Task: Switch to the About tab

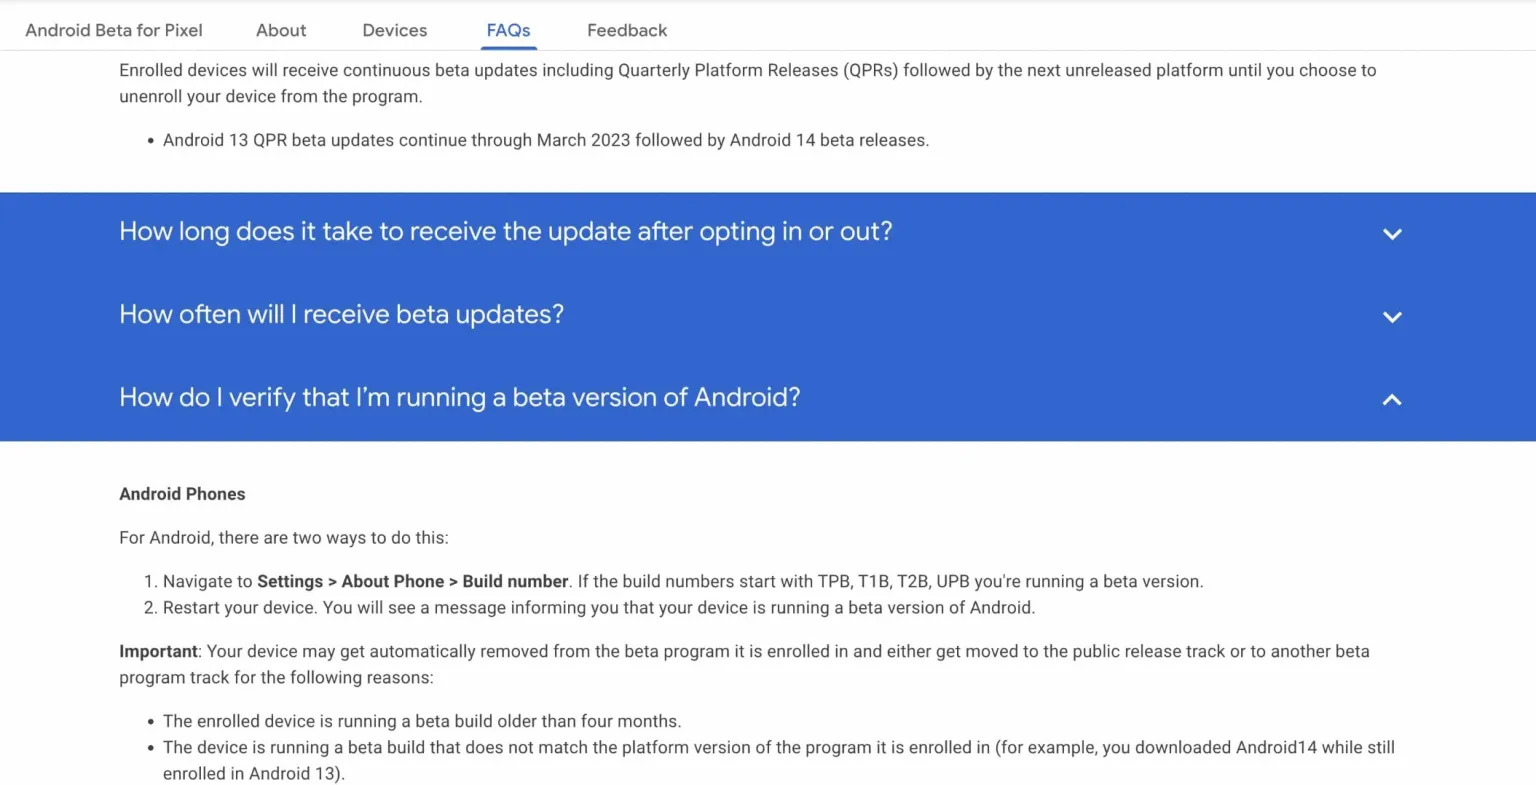Action: click(x=281, y=30)
